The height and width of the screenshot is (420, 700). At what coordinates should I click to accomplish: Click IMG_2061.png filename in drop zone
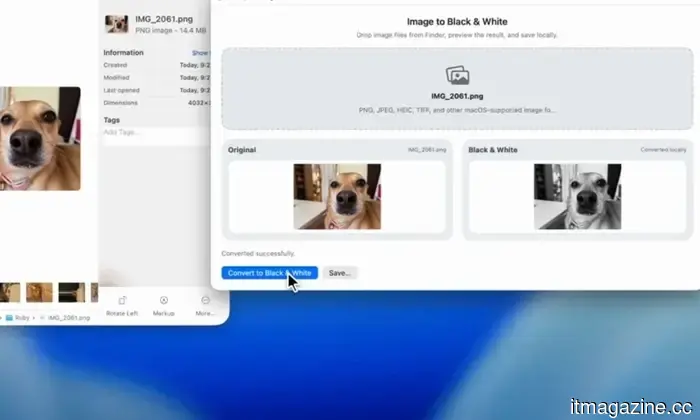pyautogui.click(x=457, y=96)
